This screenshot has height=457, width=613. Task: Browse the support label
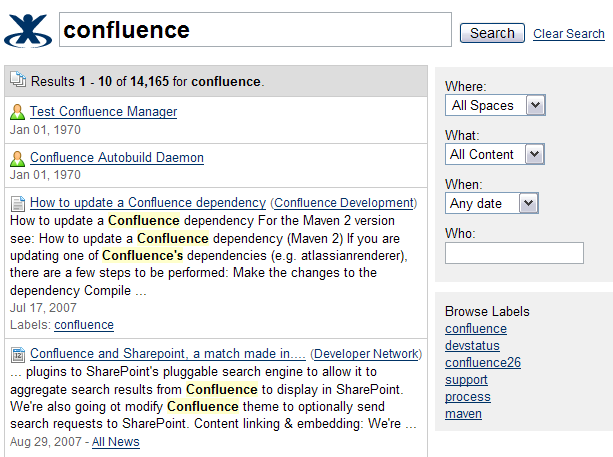pos(466,380)
